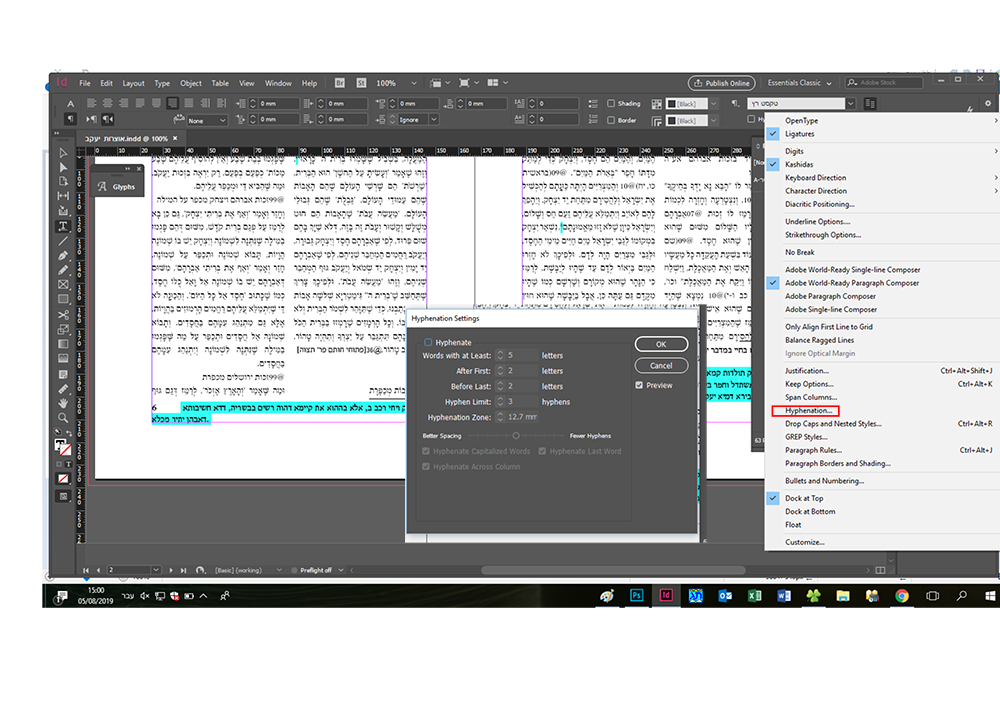The width and height of the screenshot is (1000, 707).
Task: Enable the Shading checkbox
Action: 611,103
